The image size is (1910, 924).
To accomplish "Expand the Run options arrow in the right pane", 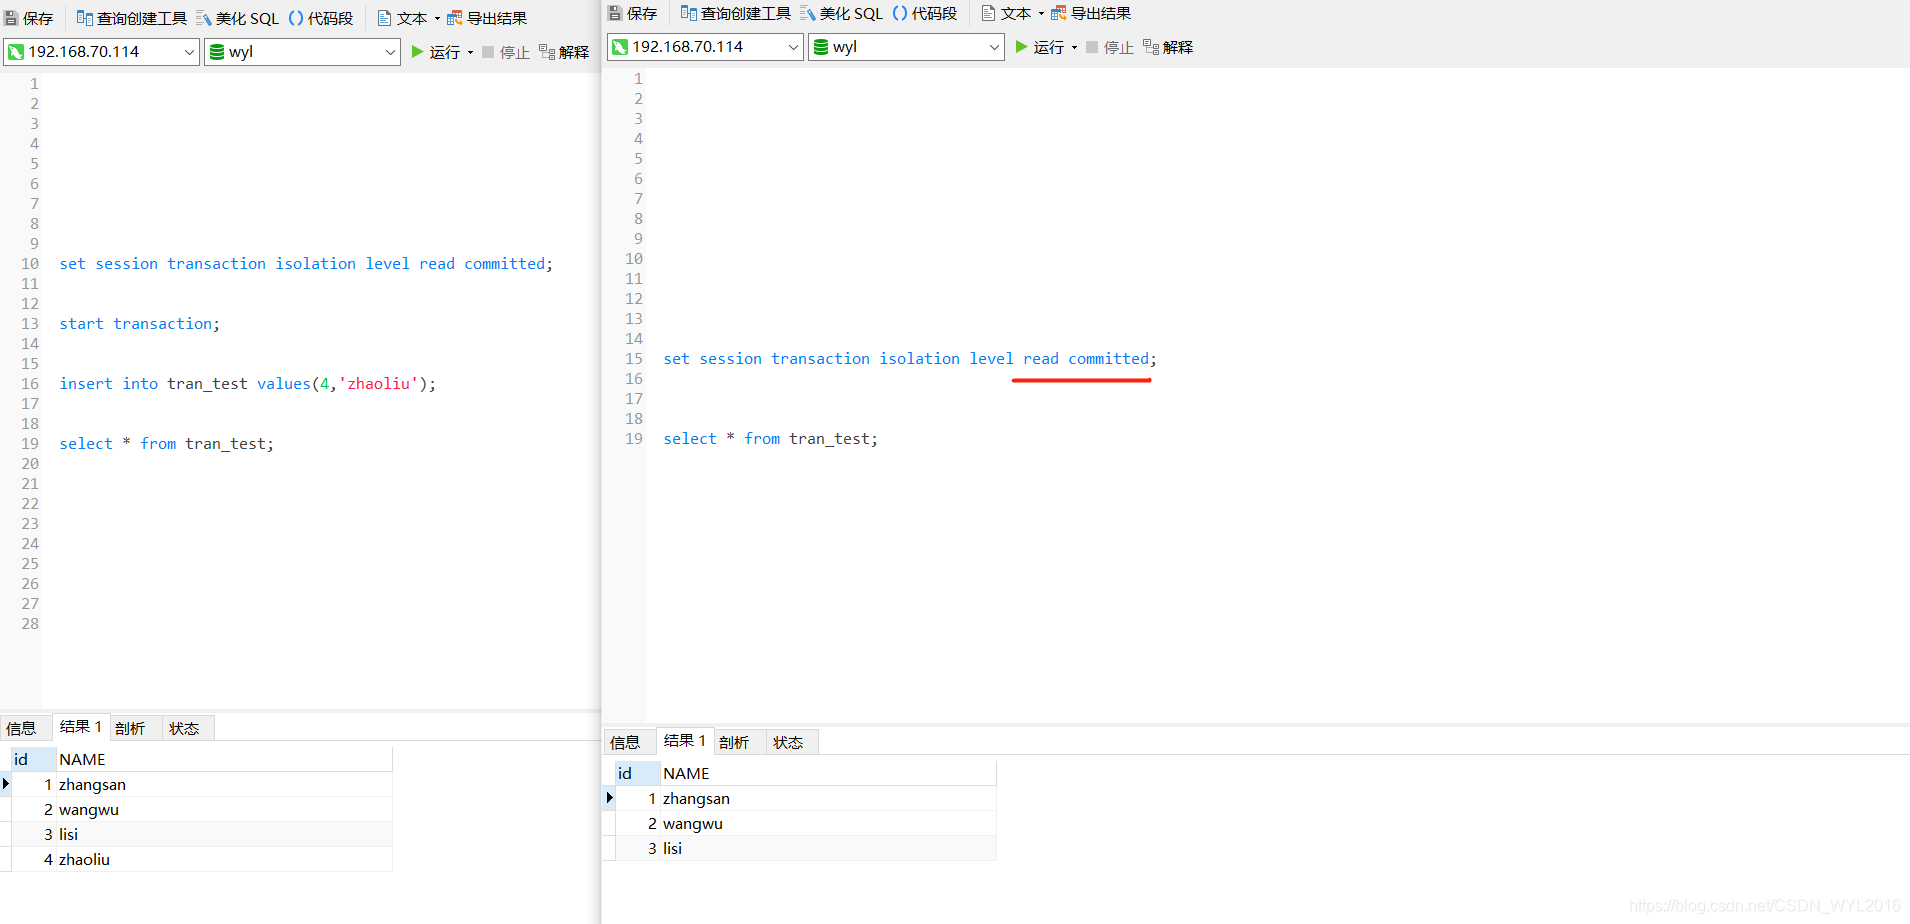I will (x=1074, y=48).
